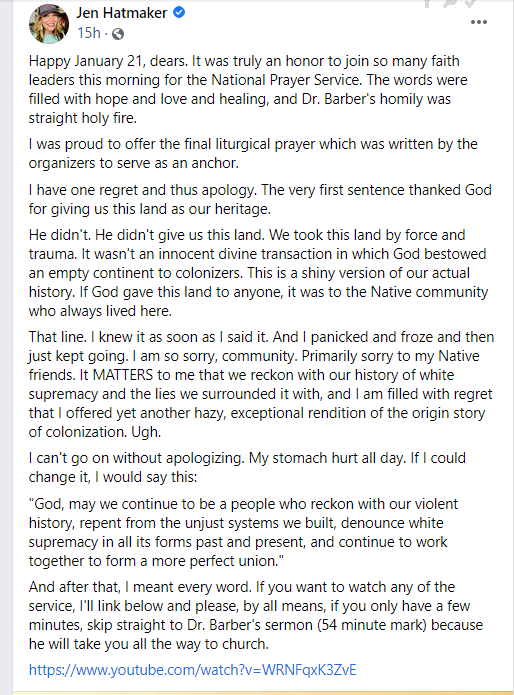This screenshot has width=514, height=695.
Task: Click the paragraph beginning 'He didn't. He didn't'
Action: pyautogui.click(x=258, y=273)
